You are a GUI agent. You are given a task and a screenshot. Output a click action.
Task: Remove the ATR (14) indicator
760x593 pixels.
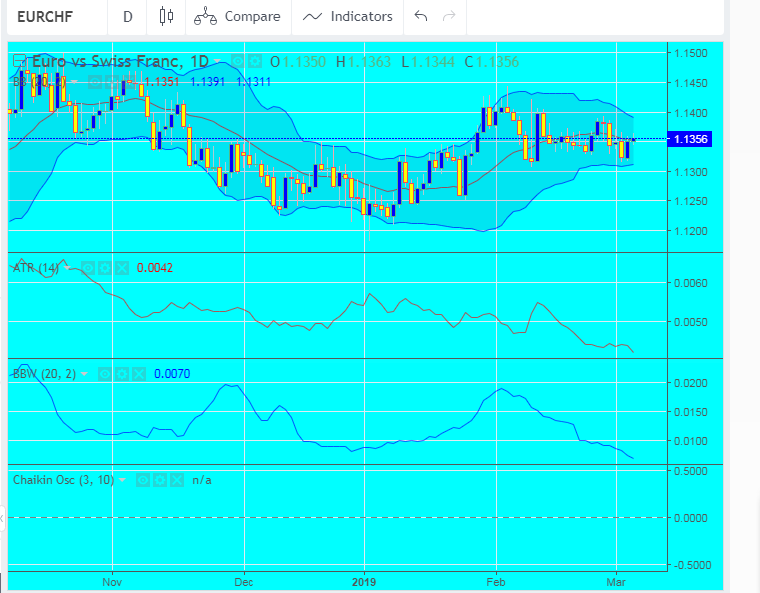pyautogui.click(x=121, y=268)
